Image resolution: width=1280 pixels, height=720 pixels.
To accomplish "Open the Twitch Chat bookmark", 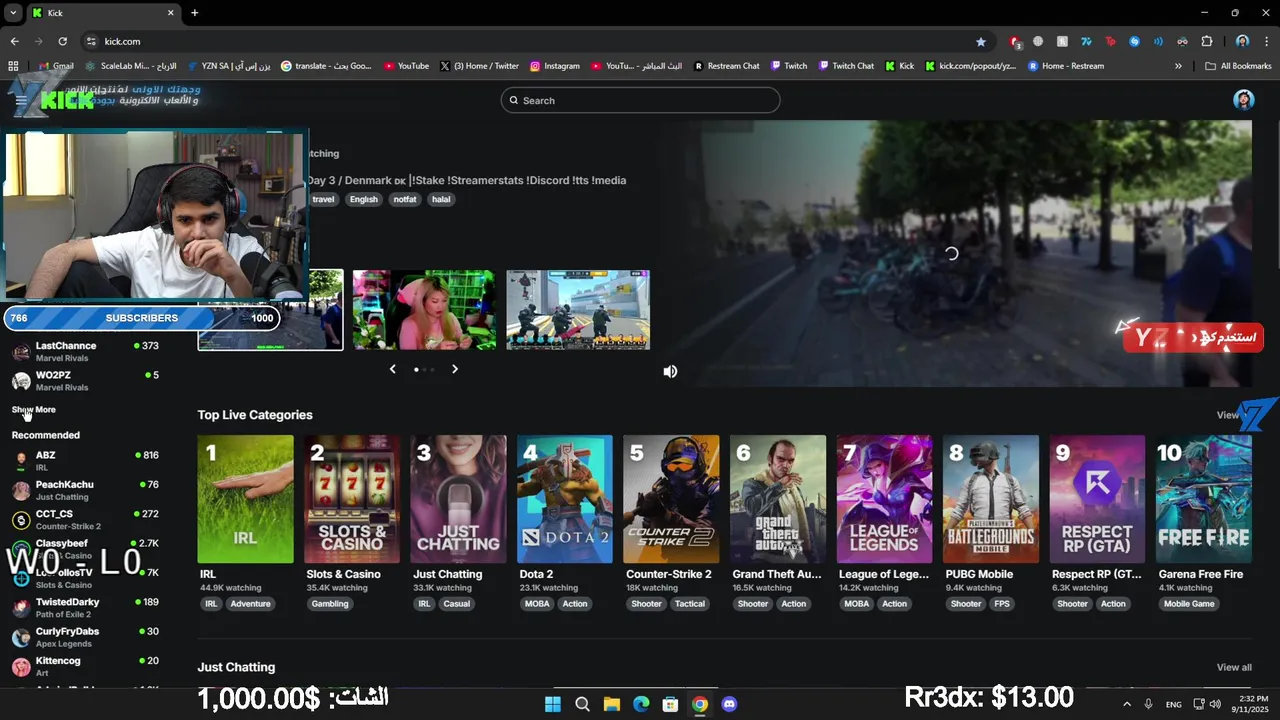I will coord(846,66).
